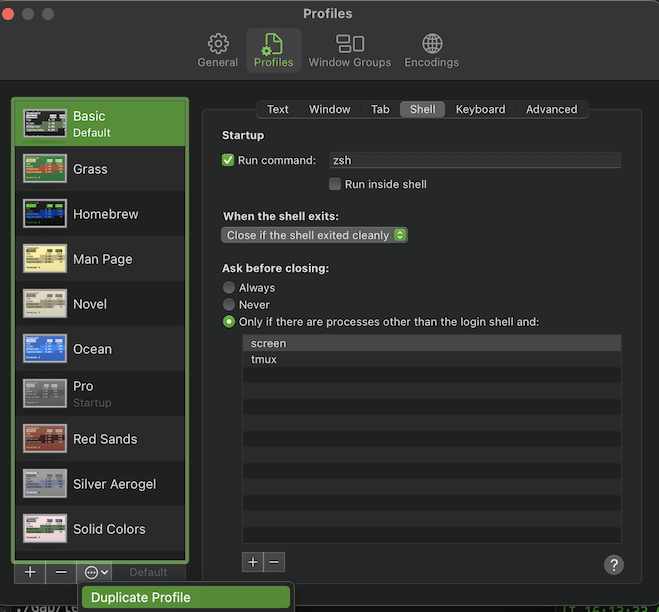Click the Silver Aerogel profile thumbnail
This screenshot has width=659, height=612.
pyautogui.click(x=45, y=483)
